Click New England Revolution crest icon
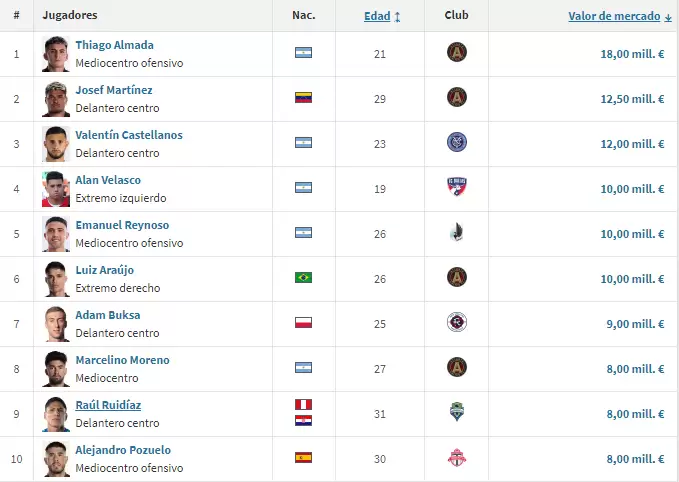The image size is (679, 482). coord(456,322)
